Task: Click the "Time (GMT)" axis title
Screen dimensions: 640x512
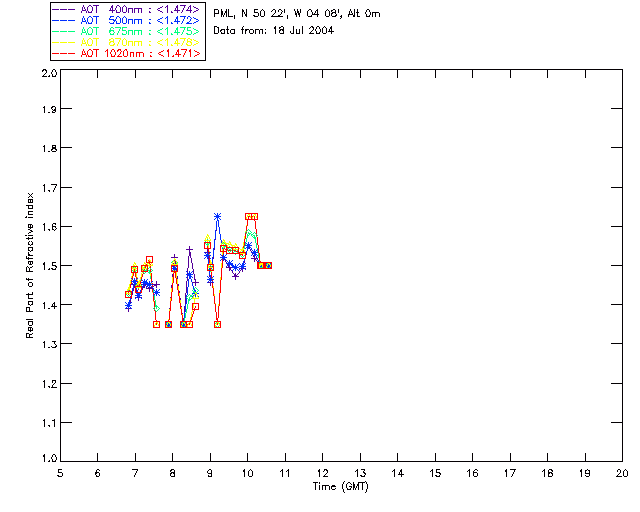Action: coord(340,487)
